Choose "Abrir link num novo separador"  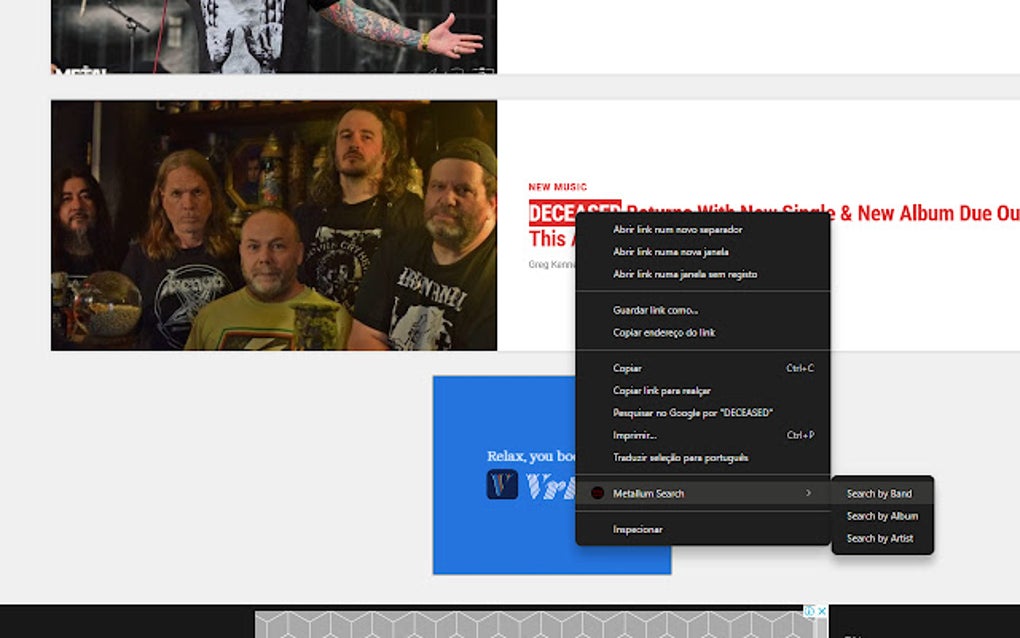coord(676,229)
